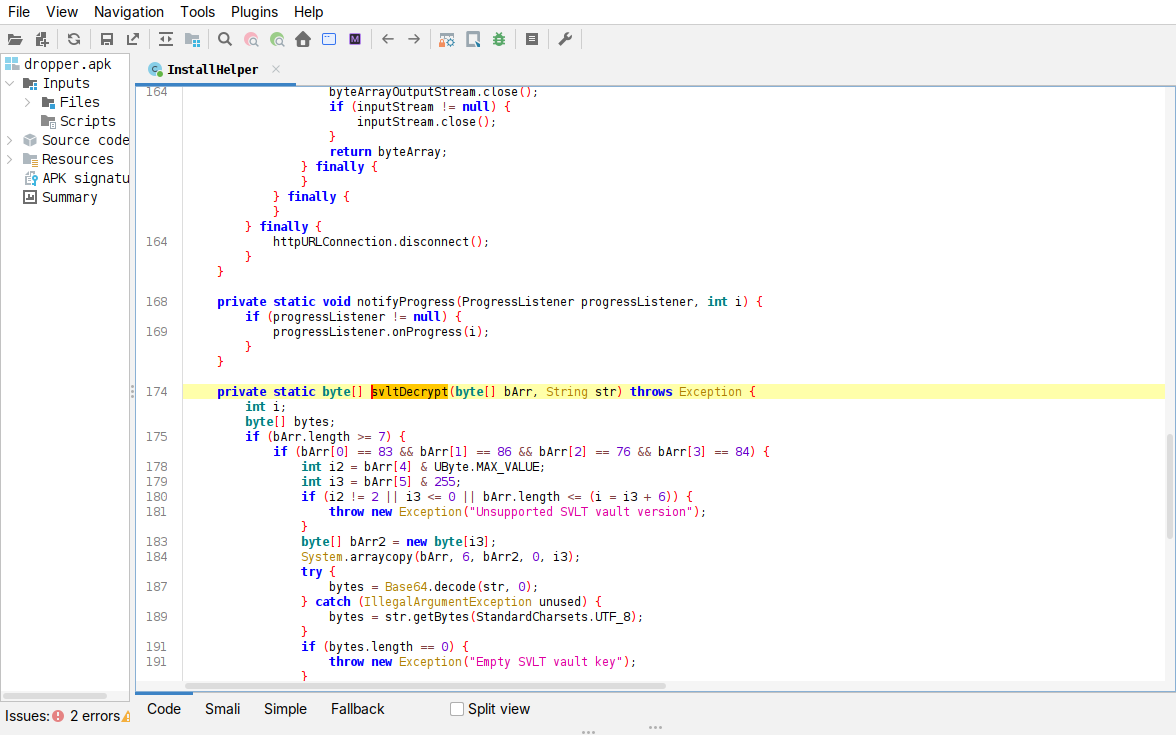Click the Base64.decode call

click(430, 586)
